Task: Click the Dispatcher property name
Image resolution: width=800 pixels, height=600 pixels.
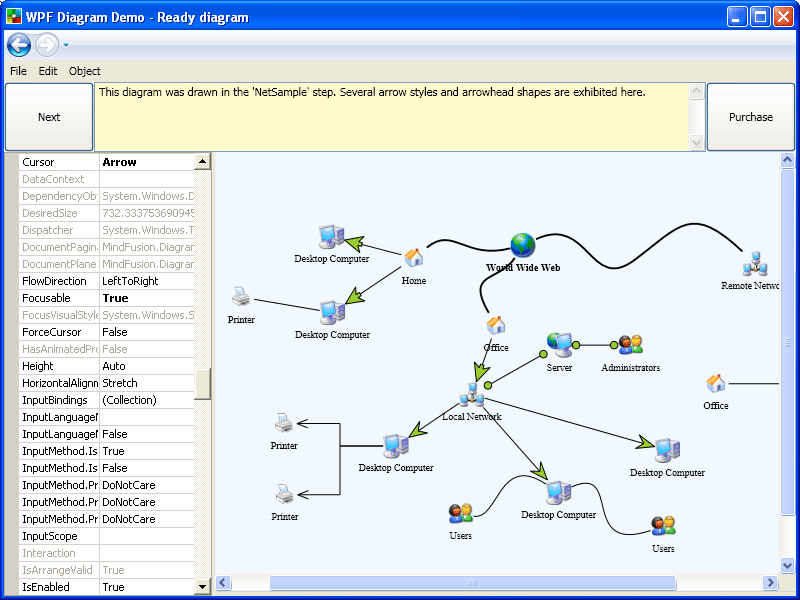Action: pyautogui.click(x=47, y=230)
